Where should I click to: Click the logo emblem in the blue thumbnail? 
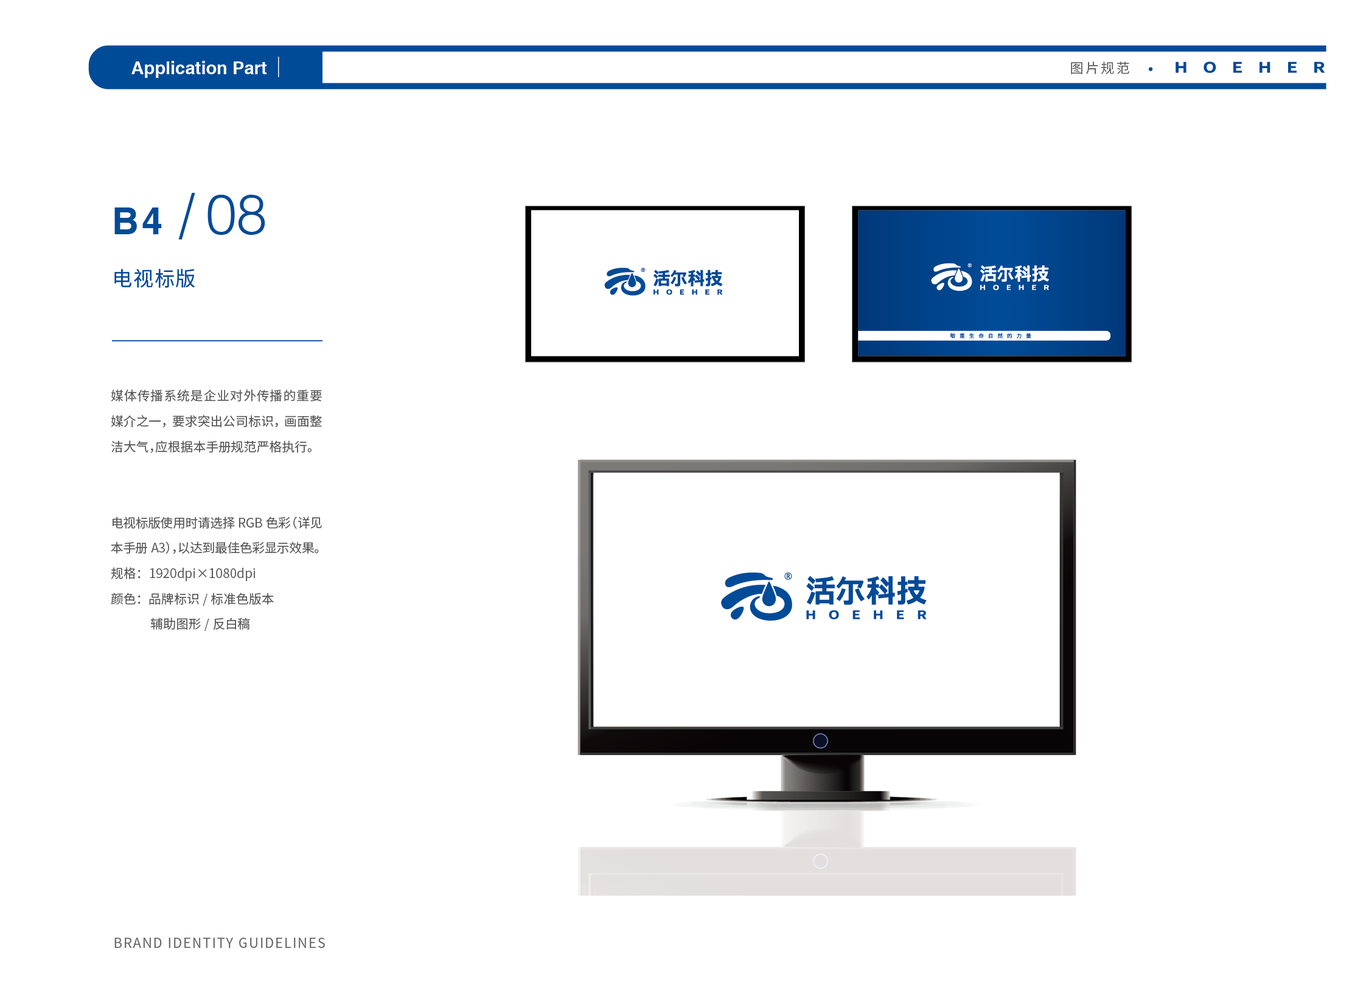tap(952, 277)
